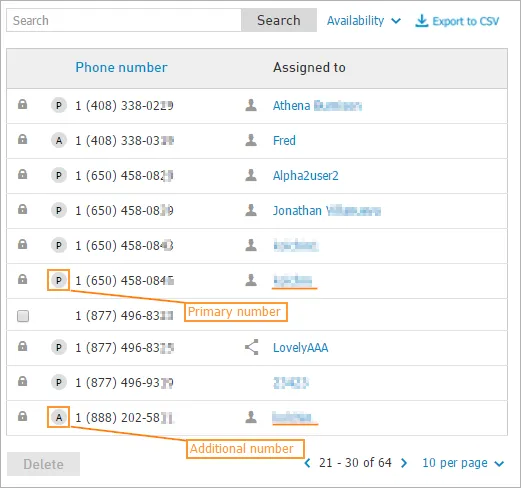This screenshot has height=488, width=521.
Task: Click the Export to CSV download icon
Action: (x=422, y=21)
